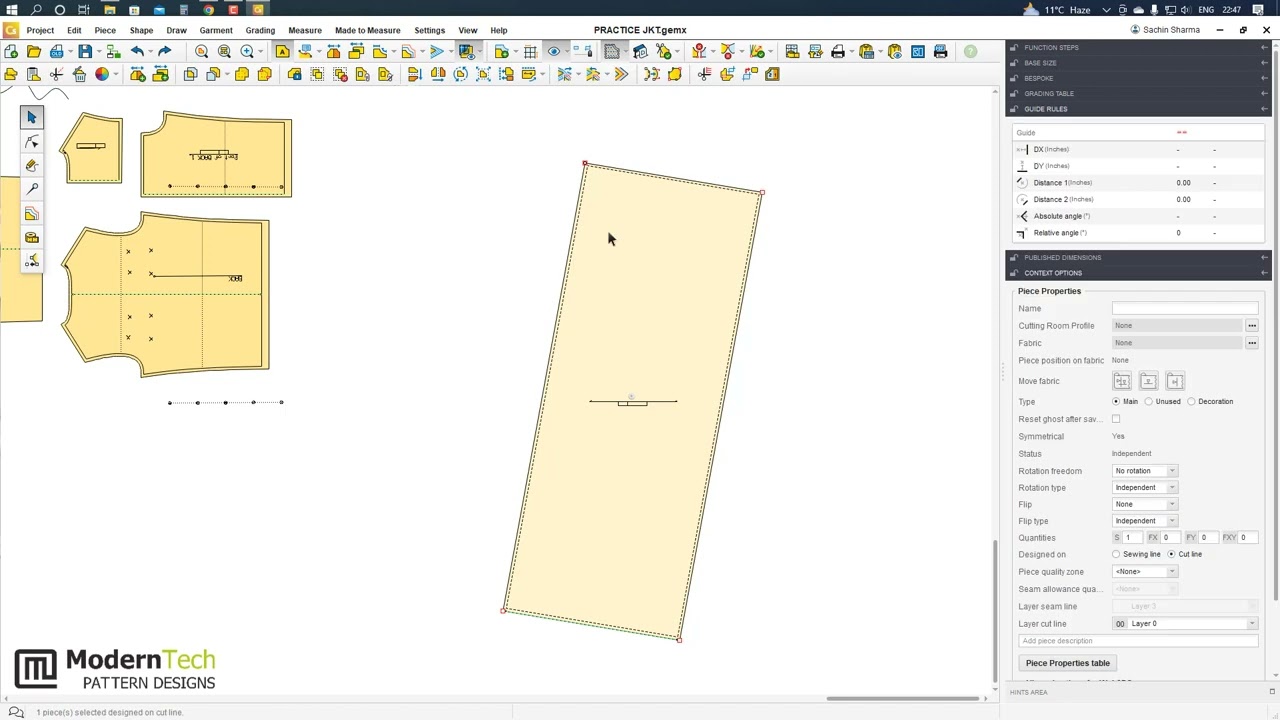This screenshot has width=1280, height=720.
Task: Click the Cutting Room Profile ellipsis button
Action: [x=1251, y=326]
